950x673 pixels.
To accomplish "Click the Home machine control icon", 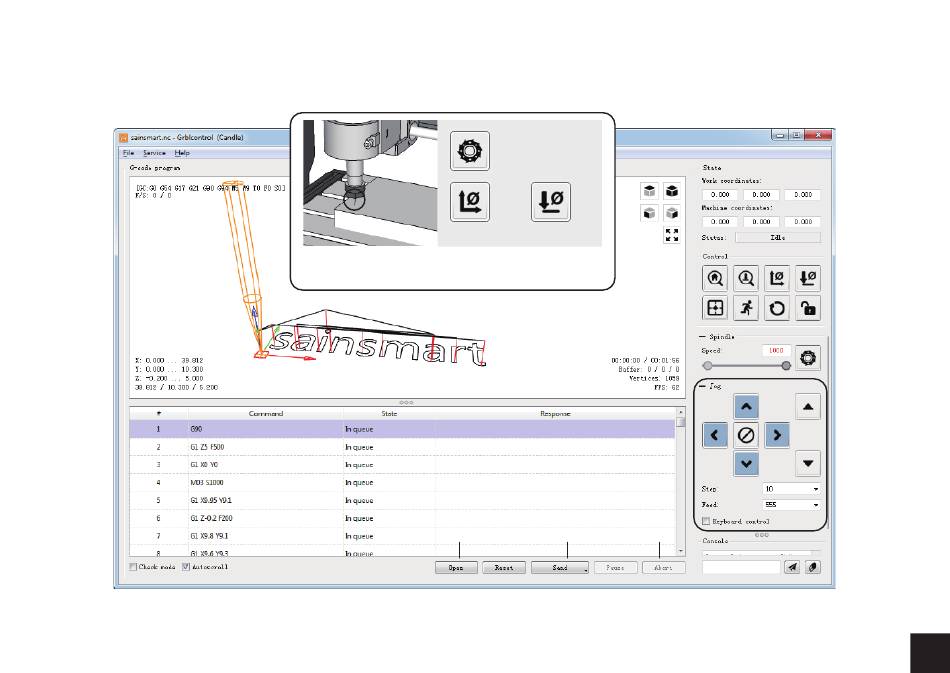I will coord(715,278).
